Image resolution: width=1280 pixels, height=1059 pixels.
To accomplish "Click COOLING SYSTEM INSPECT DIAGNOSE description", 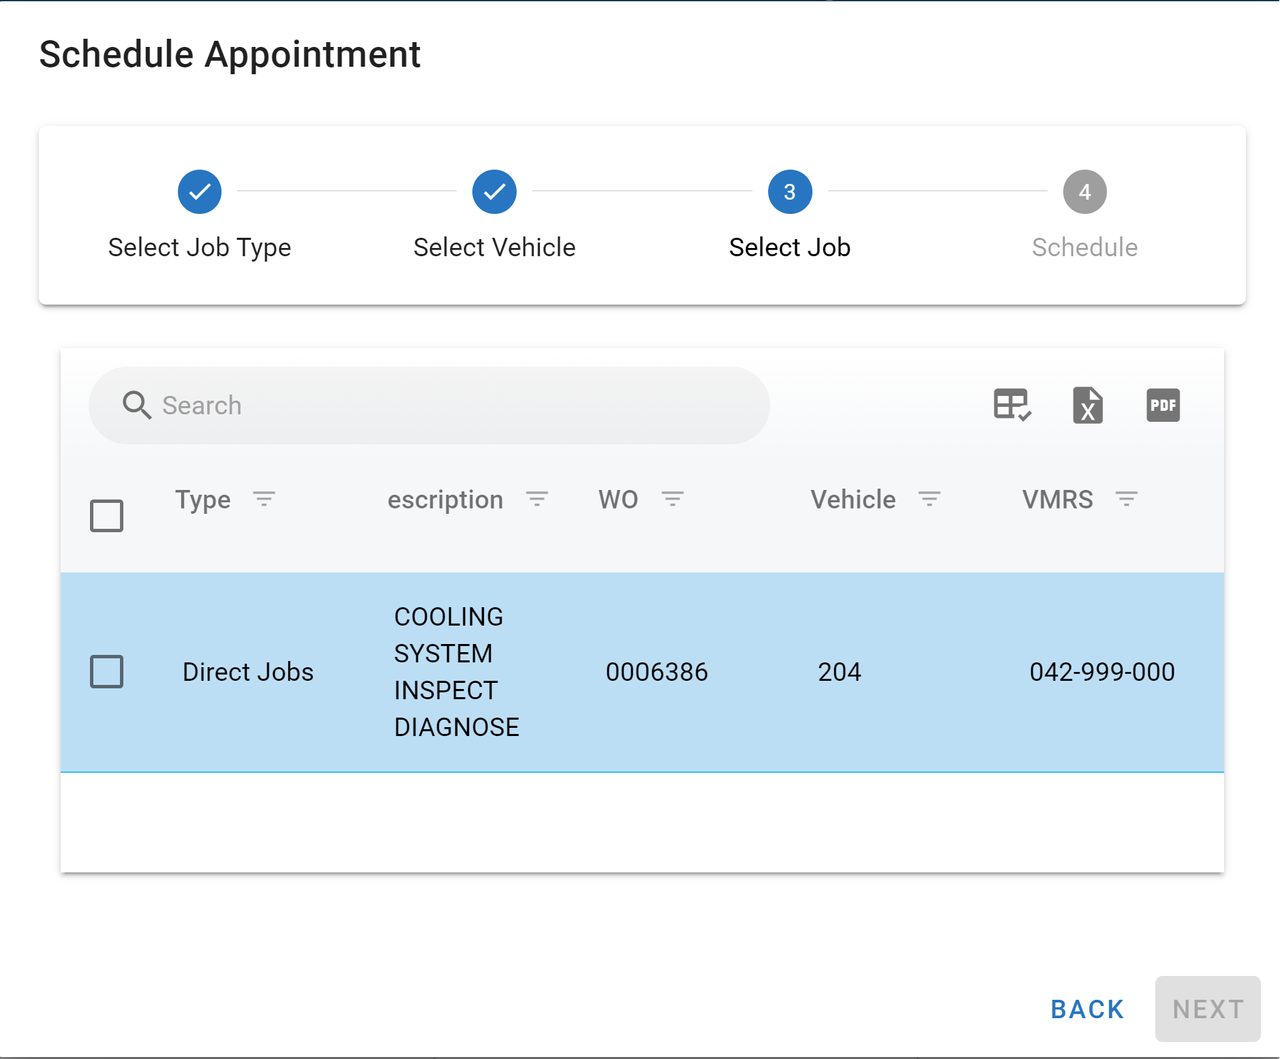I will coord(457,672).
